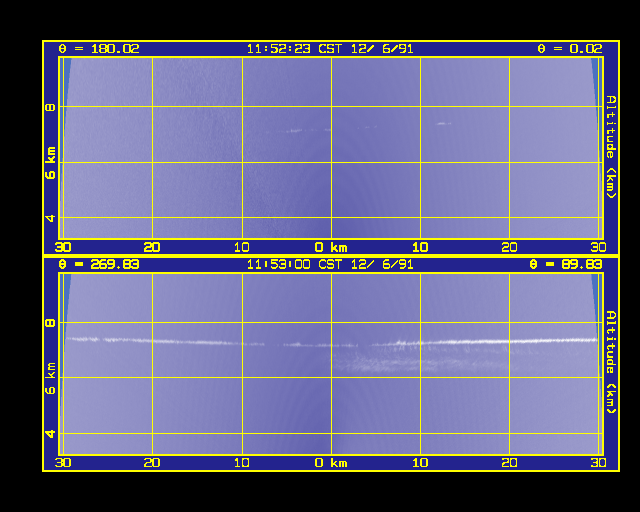Click the upper scan's Altitude (km) axis title

tap(610, 147)
